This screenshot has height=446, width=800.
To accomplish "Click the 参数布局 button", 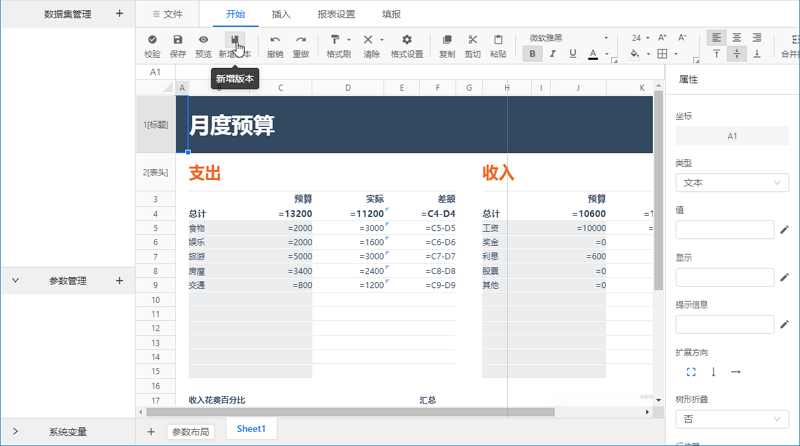I will pos(190,432).
